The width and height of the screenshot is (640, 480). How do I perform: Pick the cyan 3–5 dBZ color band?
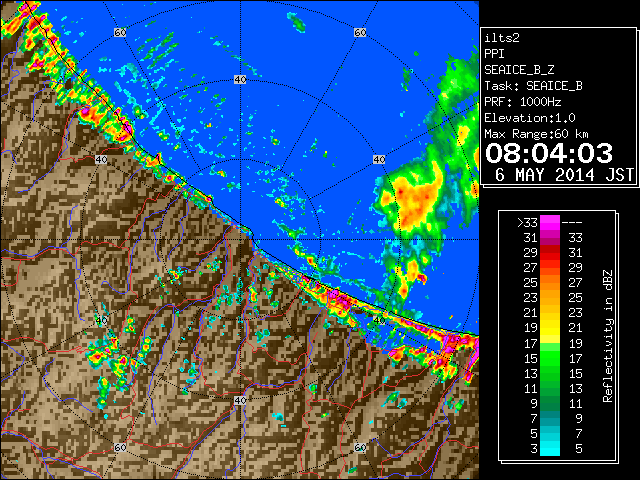pos(550,449)
